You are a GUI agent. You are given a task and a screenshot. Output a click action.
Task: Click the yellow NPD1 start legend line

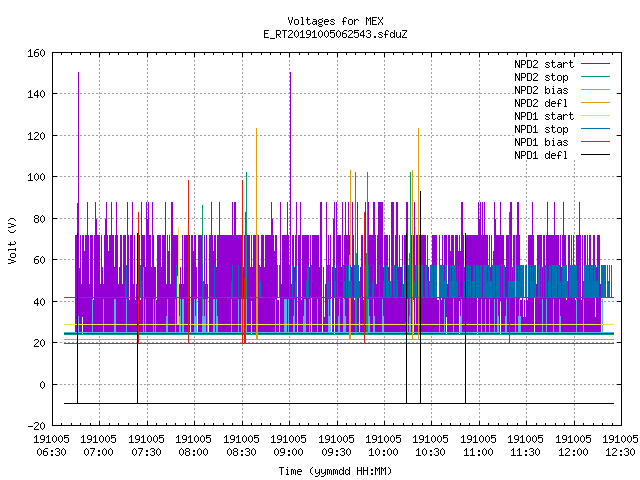click(x=595, y=116)
